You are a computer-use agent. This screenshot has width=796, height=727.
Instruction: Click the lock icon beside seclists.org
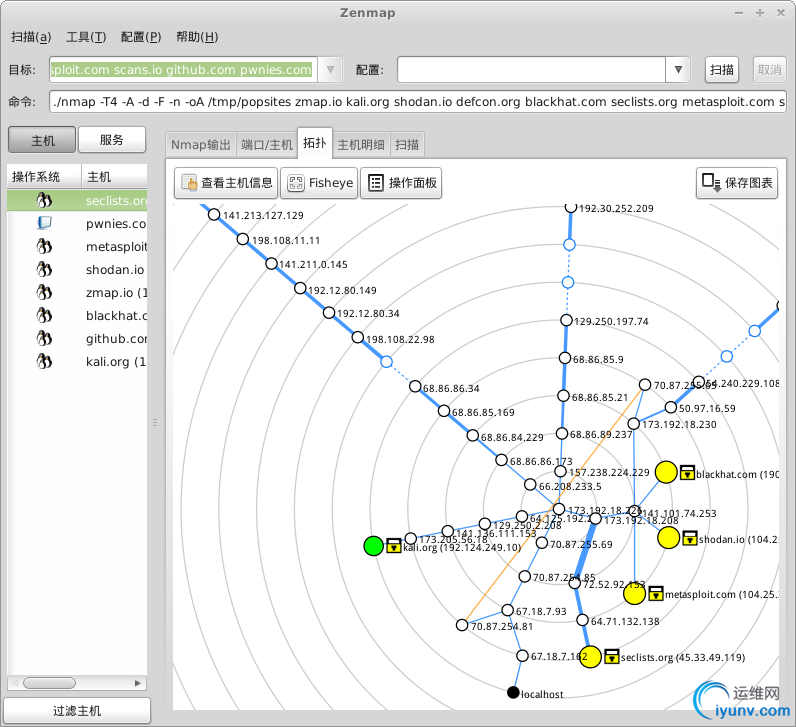(612, 656)
